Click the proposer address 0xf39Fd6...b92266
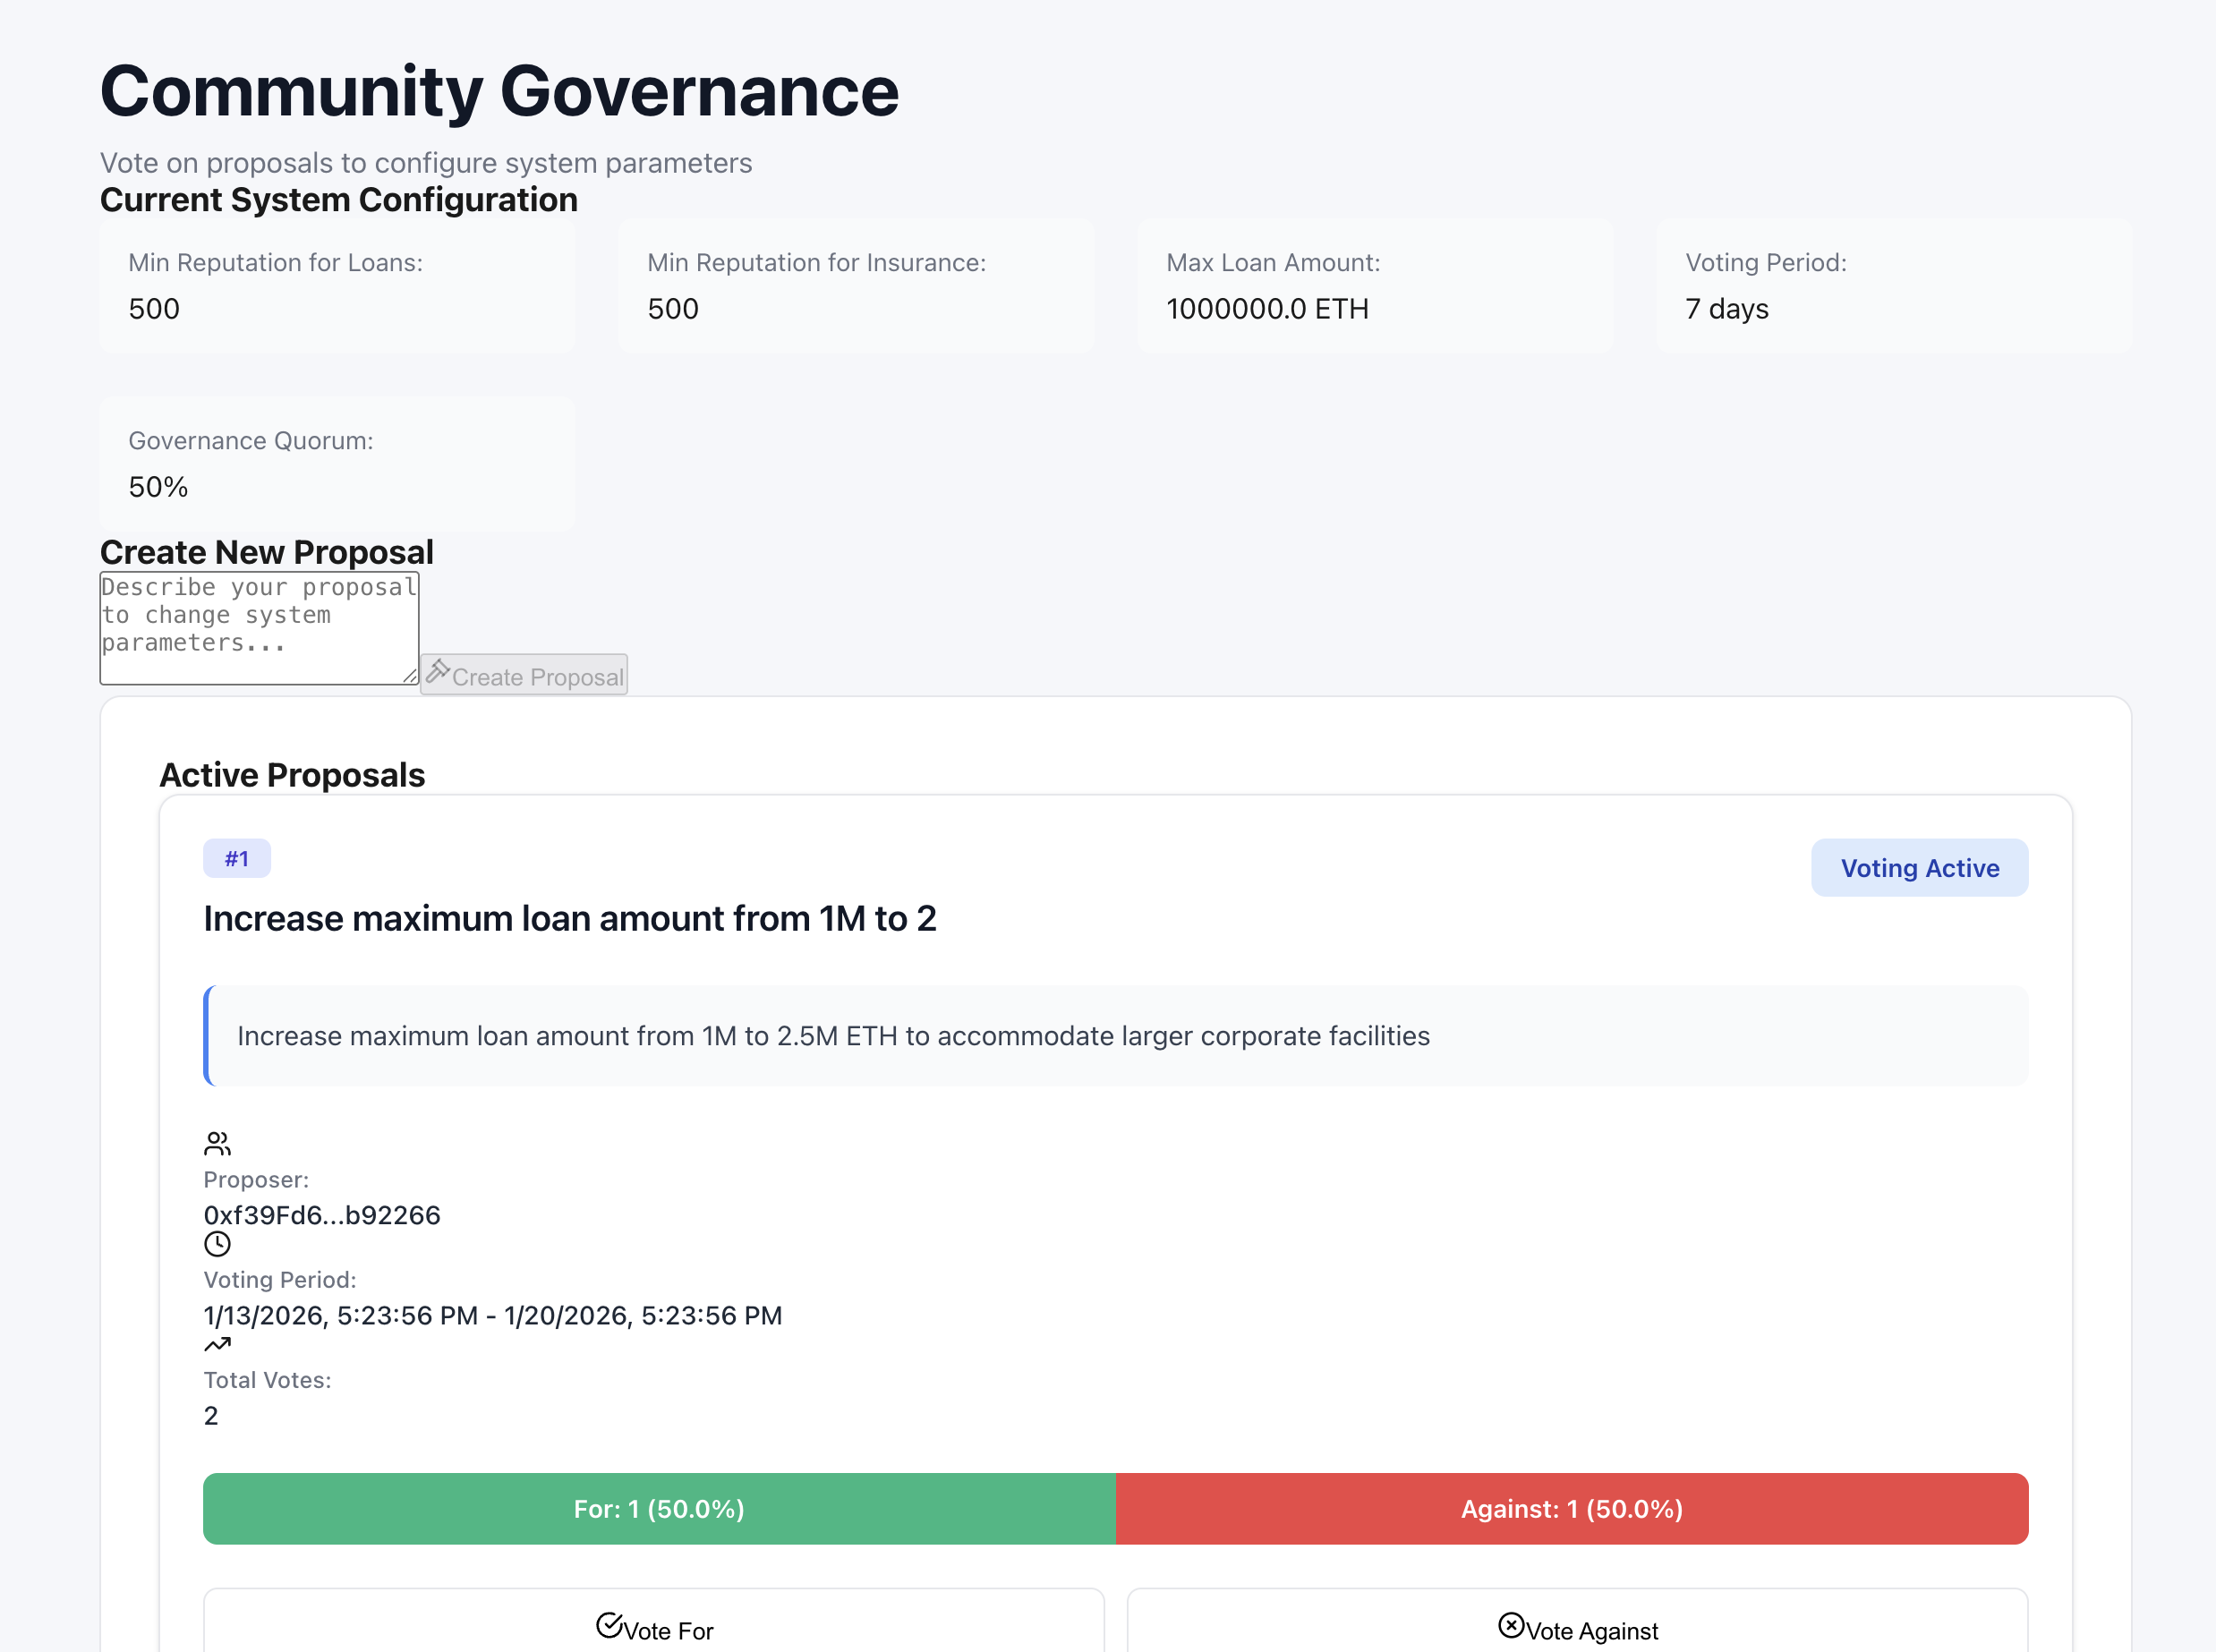This screenshot has width=2216, height=1652. coord(322,1215)
